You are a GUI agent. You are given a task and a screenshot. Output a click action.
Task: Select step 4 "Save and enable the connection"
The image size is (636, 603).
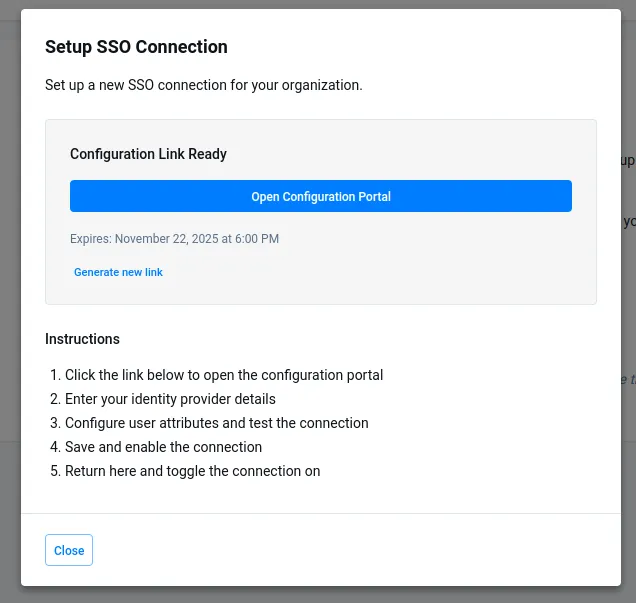163,447
